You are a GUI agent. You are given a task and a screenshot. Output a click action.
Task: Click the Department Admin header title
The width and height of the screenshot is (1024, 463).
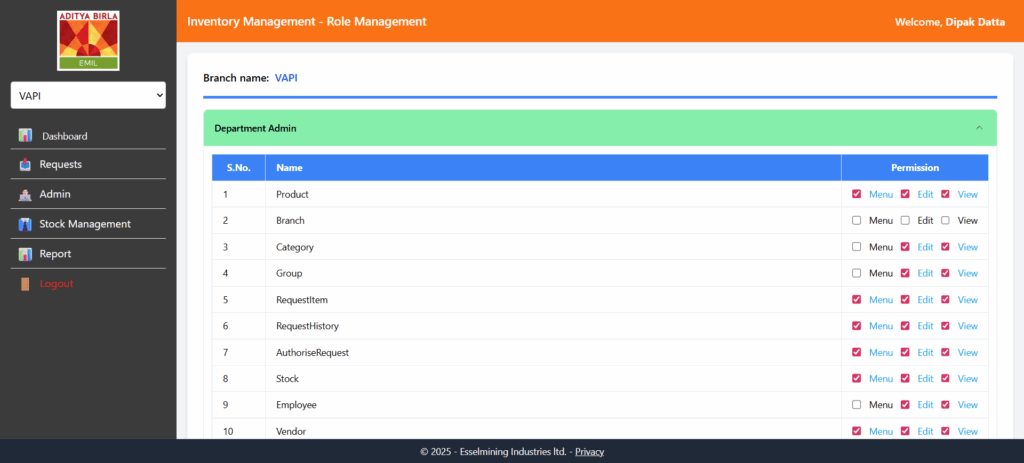coord(255,128)
